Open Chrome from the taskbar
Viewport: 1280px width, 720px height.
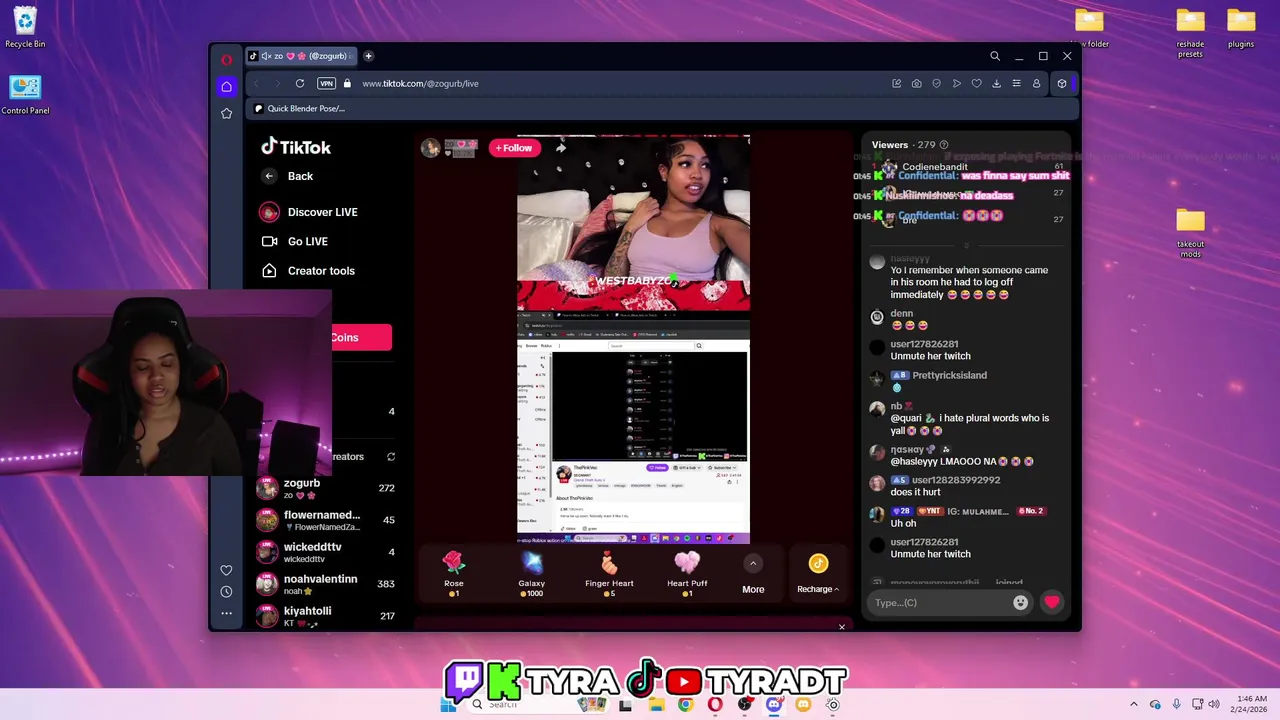pyautogui.click(x=685, y=705)
